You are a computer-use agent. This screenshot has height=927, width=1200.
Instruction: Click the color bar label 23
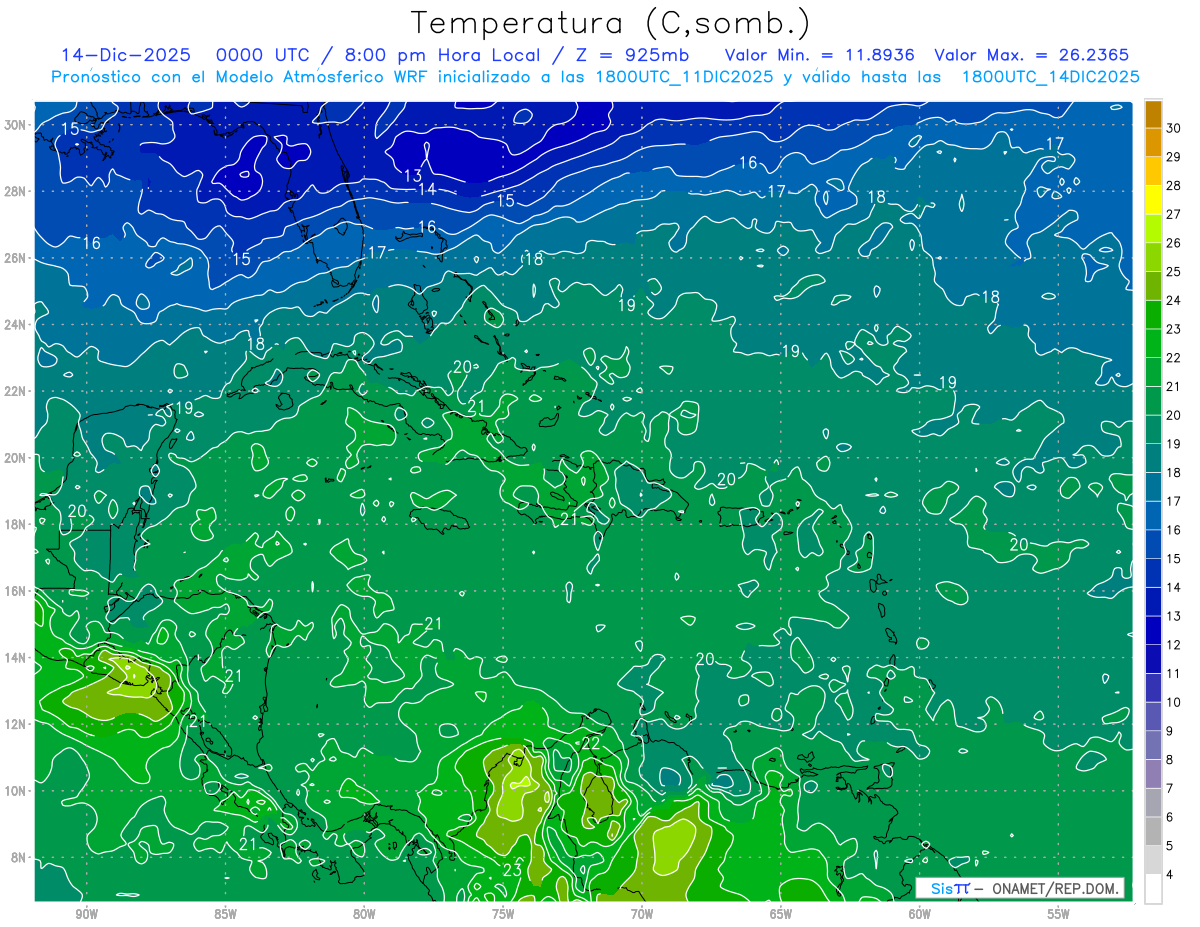pos(1173,329)
